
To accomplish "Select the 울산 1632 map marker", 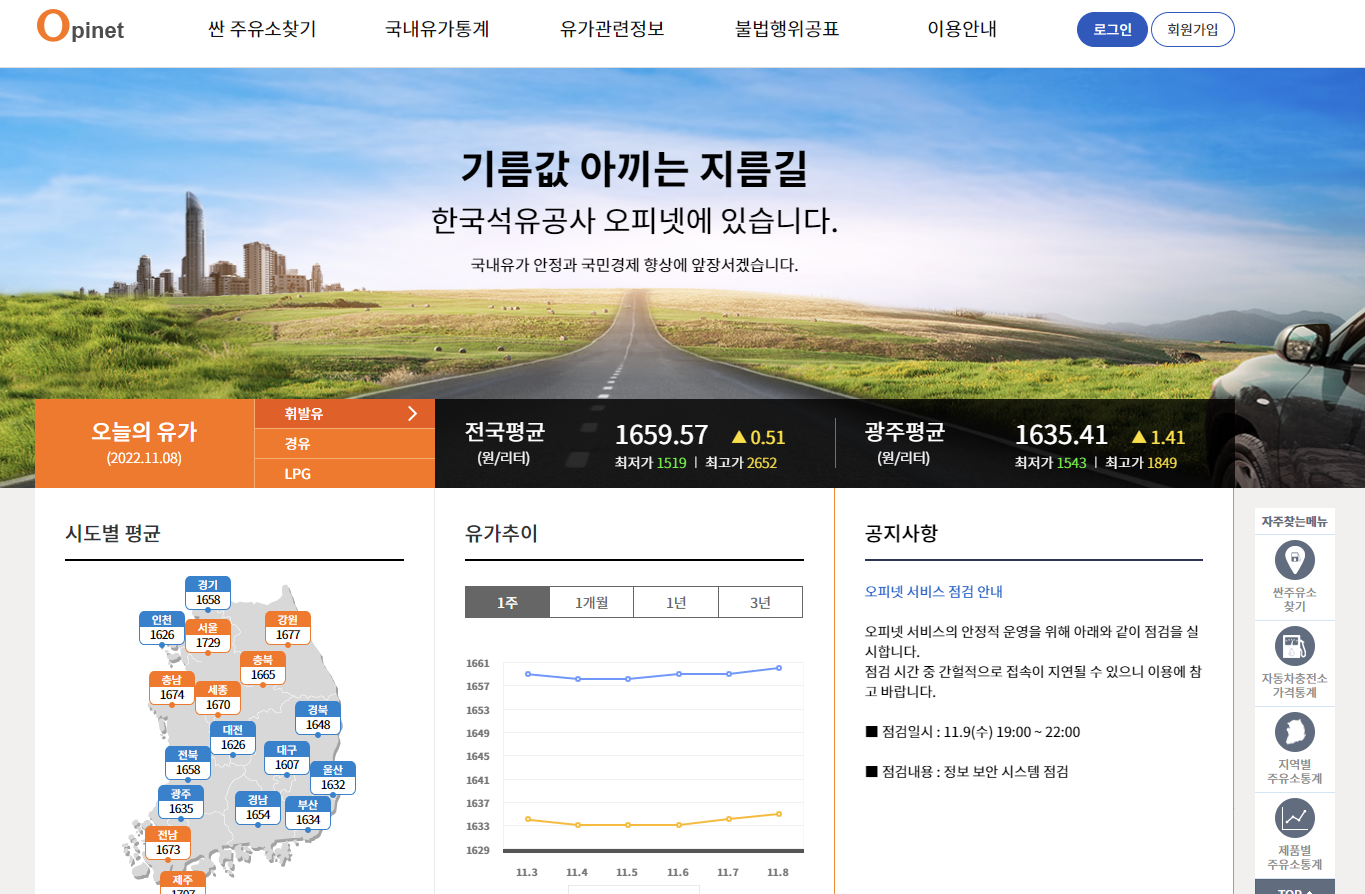I will [x=333, y=778].
